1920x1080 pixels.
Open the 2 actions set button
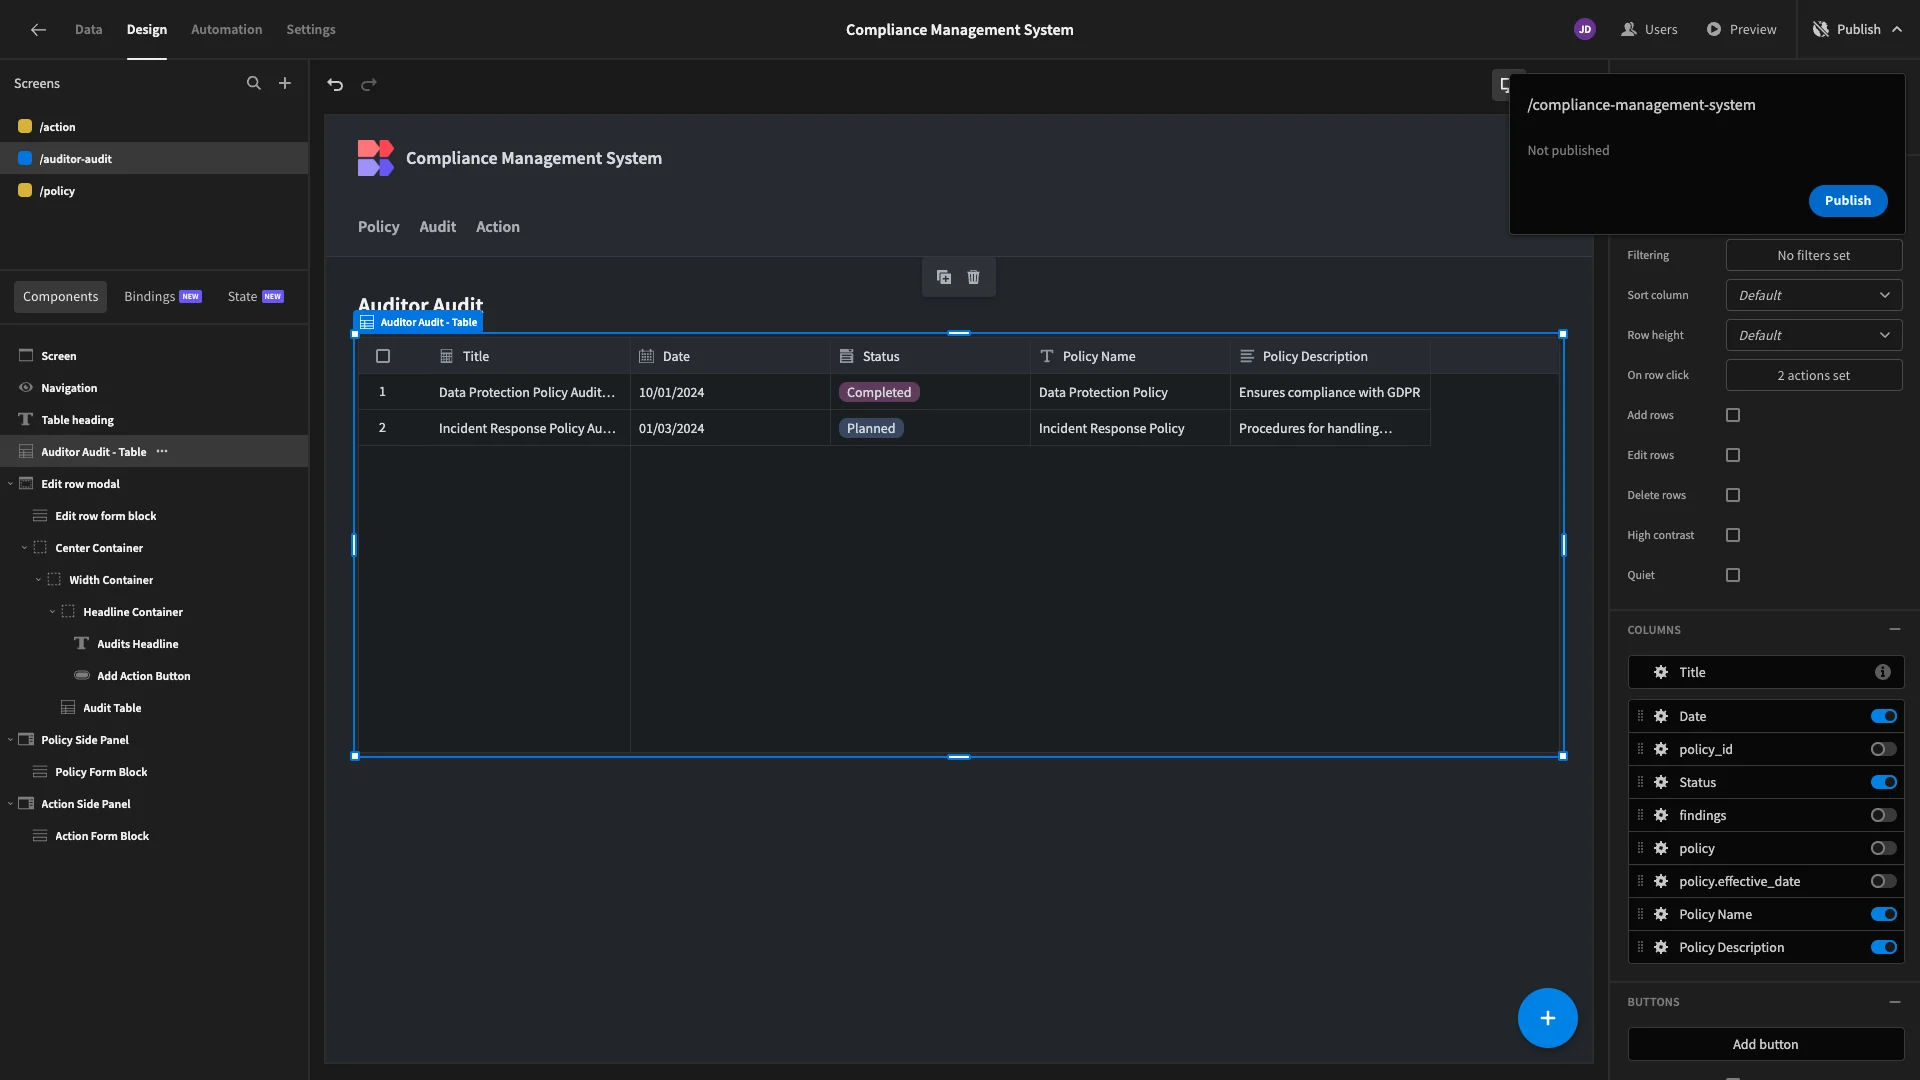[x=1813, y=376]
